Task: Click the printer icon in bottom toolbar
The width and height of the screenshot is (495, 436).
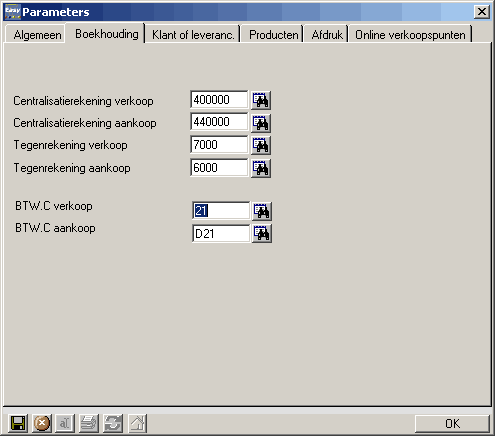Action: 89,423
